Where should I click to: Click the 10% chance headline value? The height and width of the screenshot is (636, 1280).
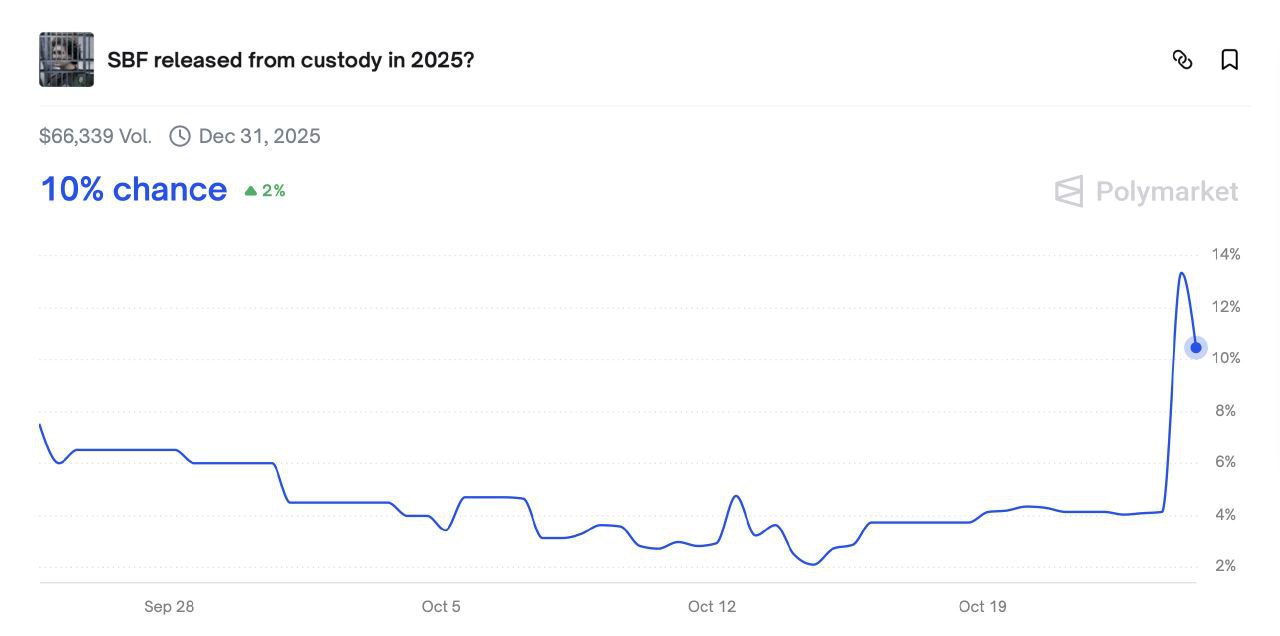pyautogui.click(x=134, y=189)
